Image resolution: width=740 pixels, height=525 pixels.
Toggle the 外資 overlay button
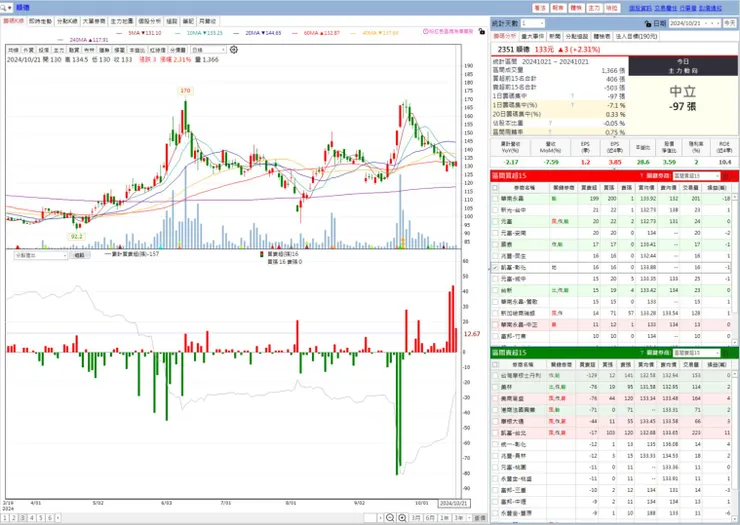tap(28, 50)
